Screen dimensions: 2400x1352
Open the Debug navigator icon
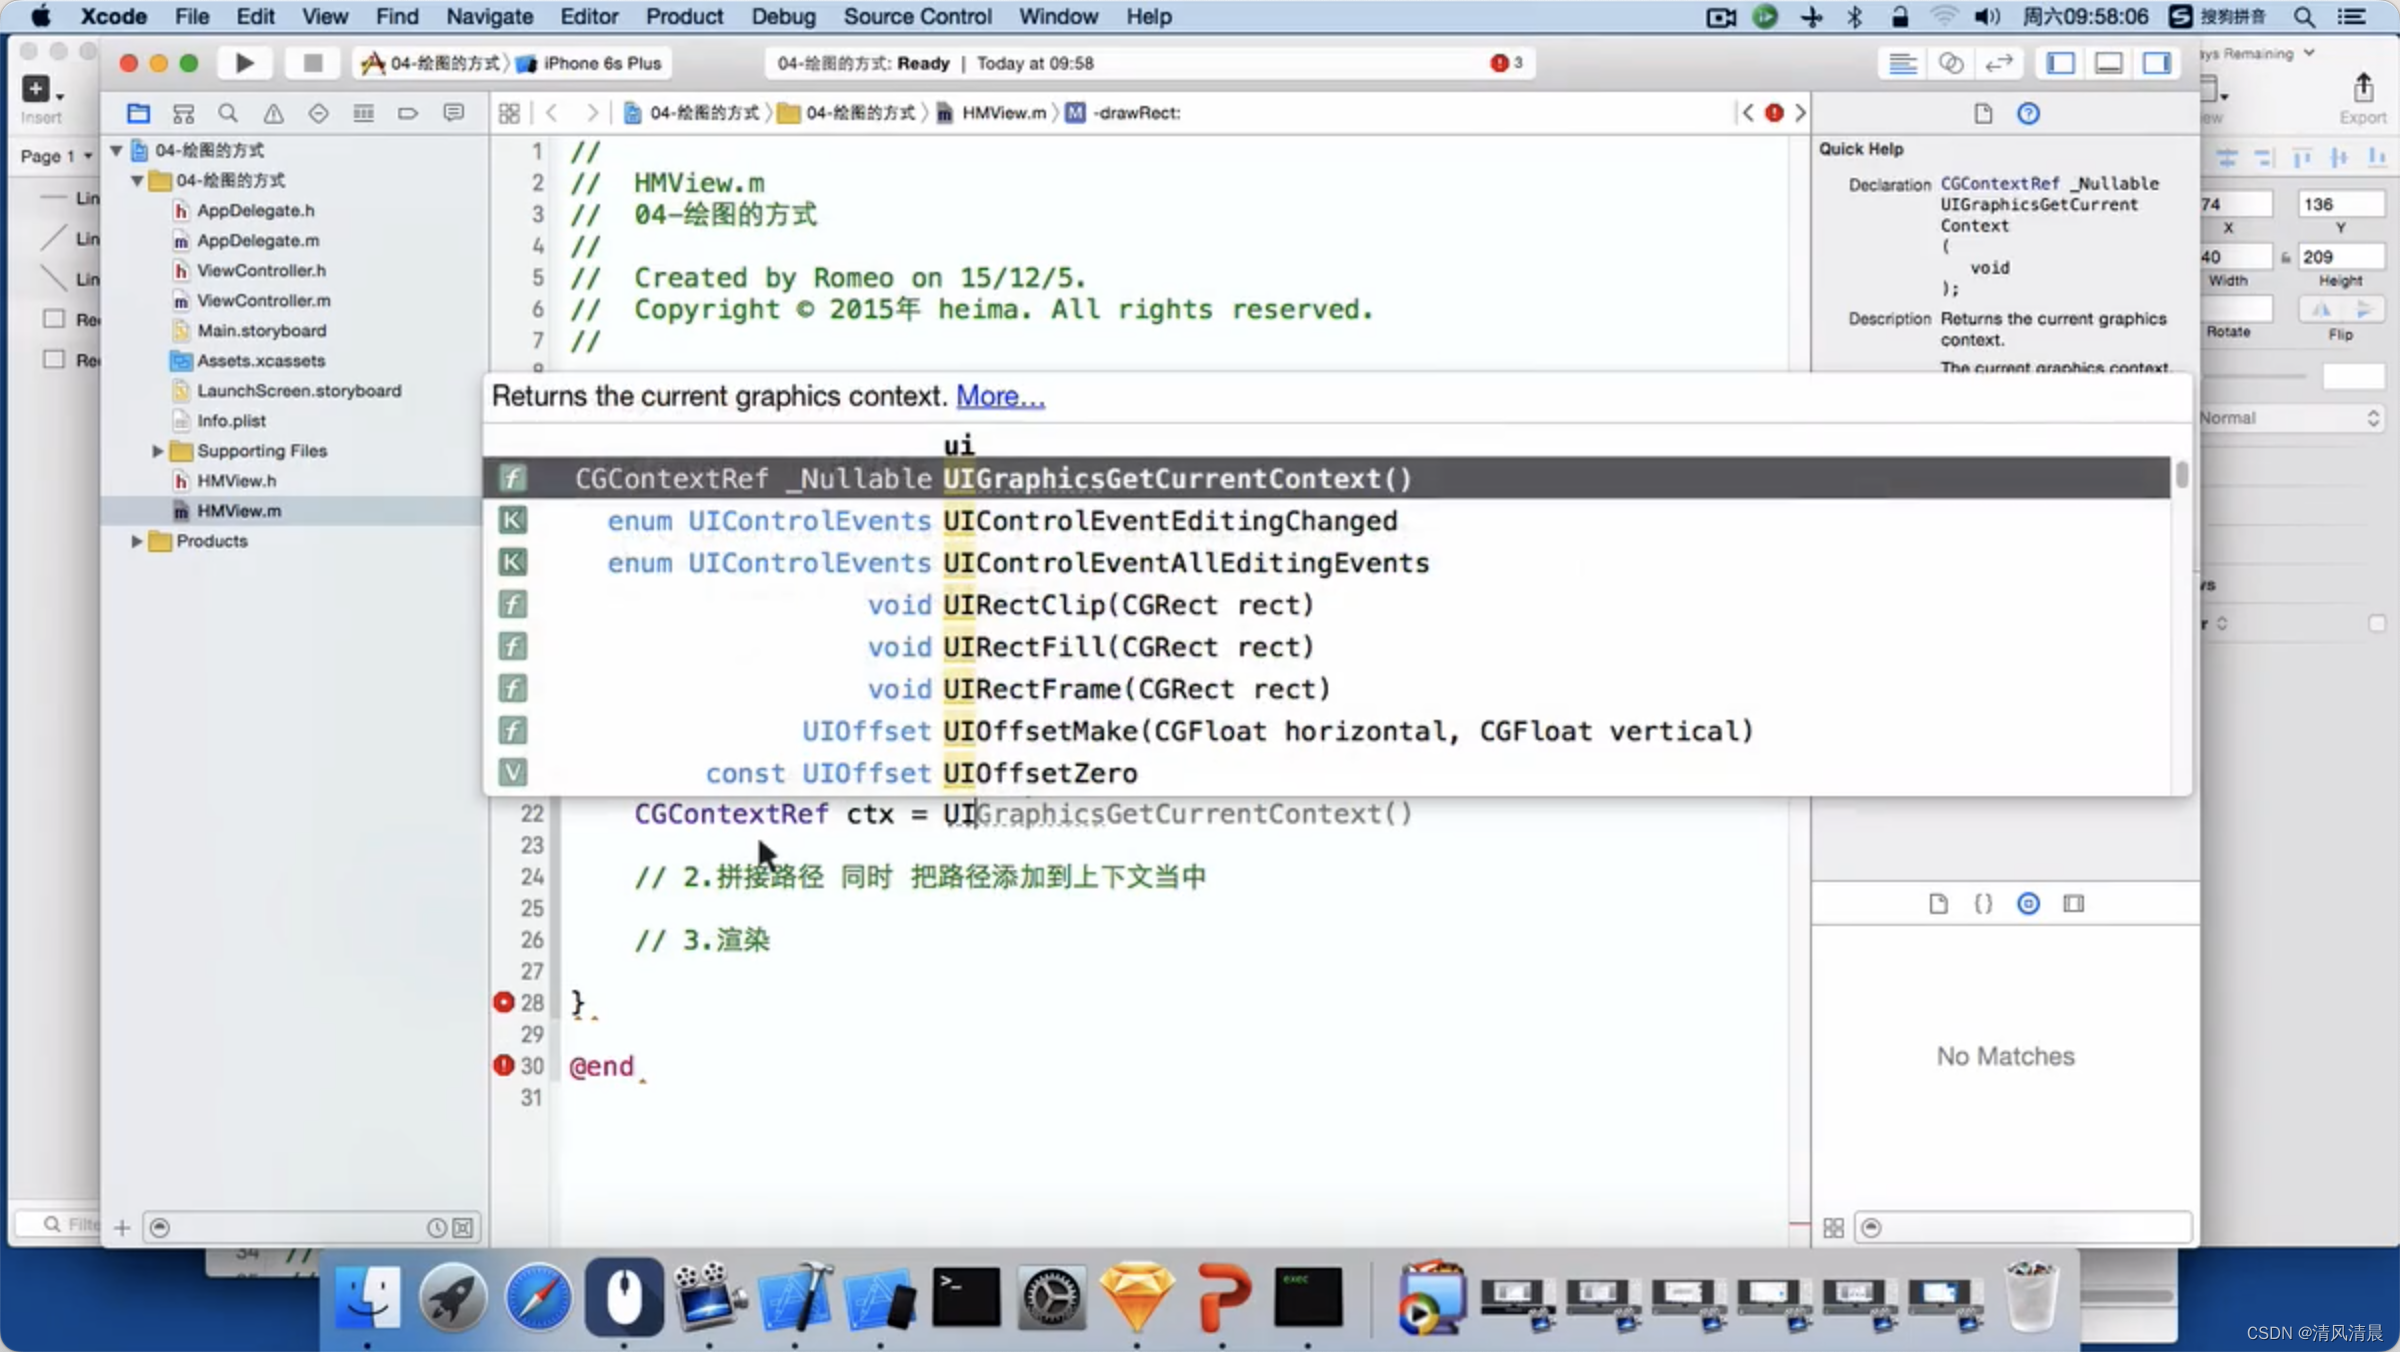363,113
